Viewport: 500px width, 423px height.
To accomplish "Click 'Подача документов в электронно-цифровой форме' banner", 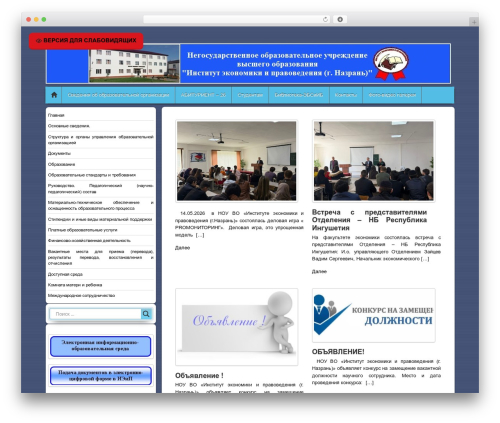I will pyautogui.click(x=100, y=376).
